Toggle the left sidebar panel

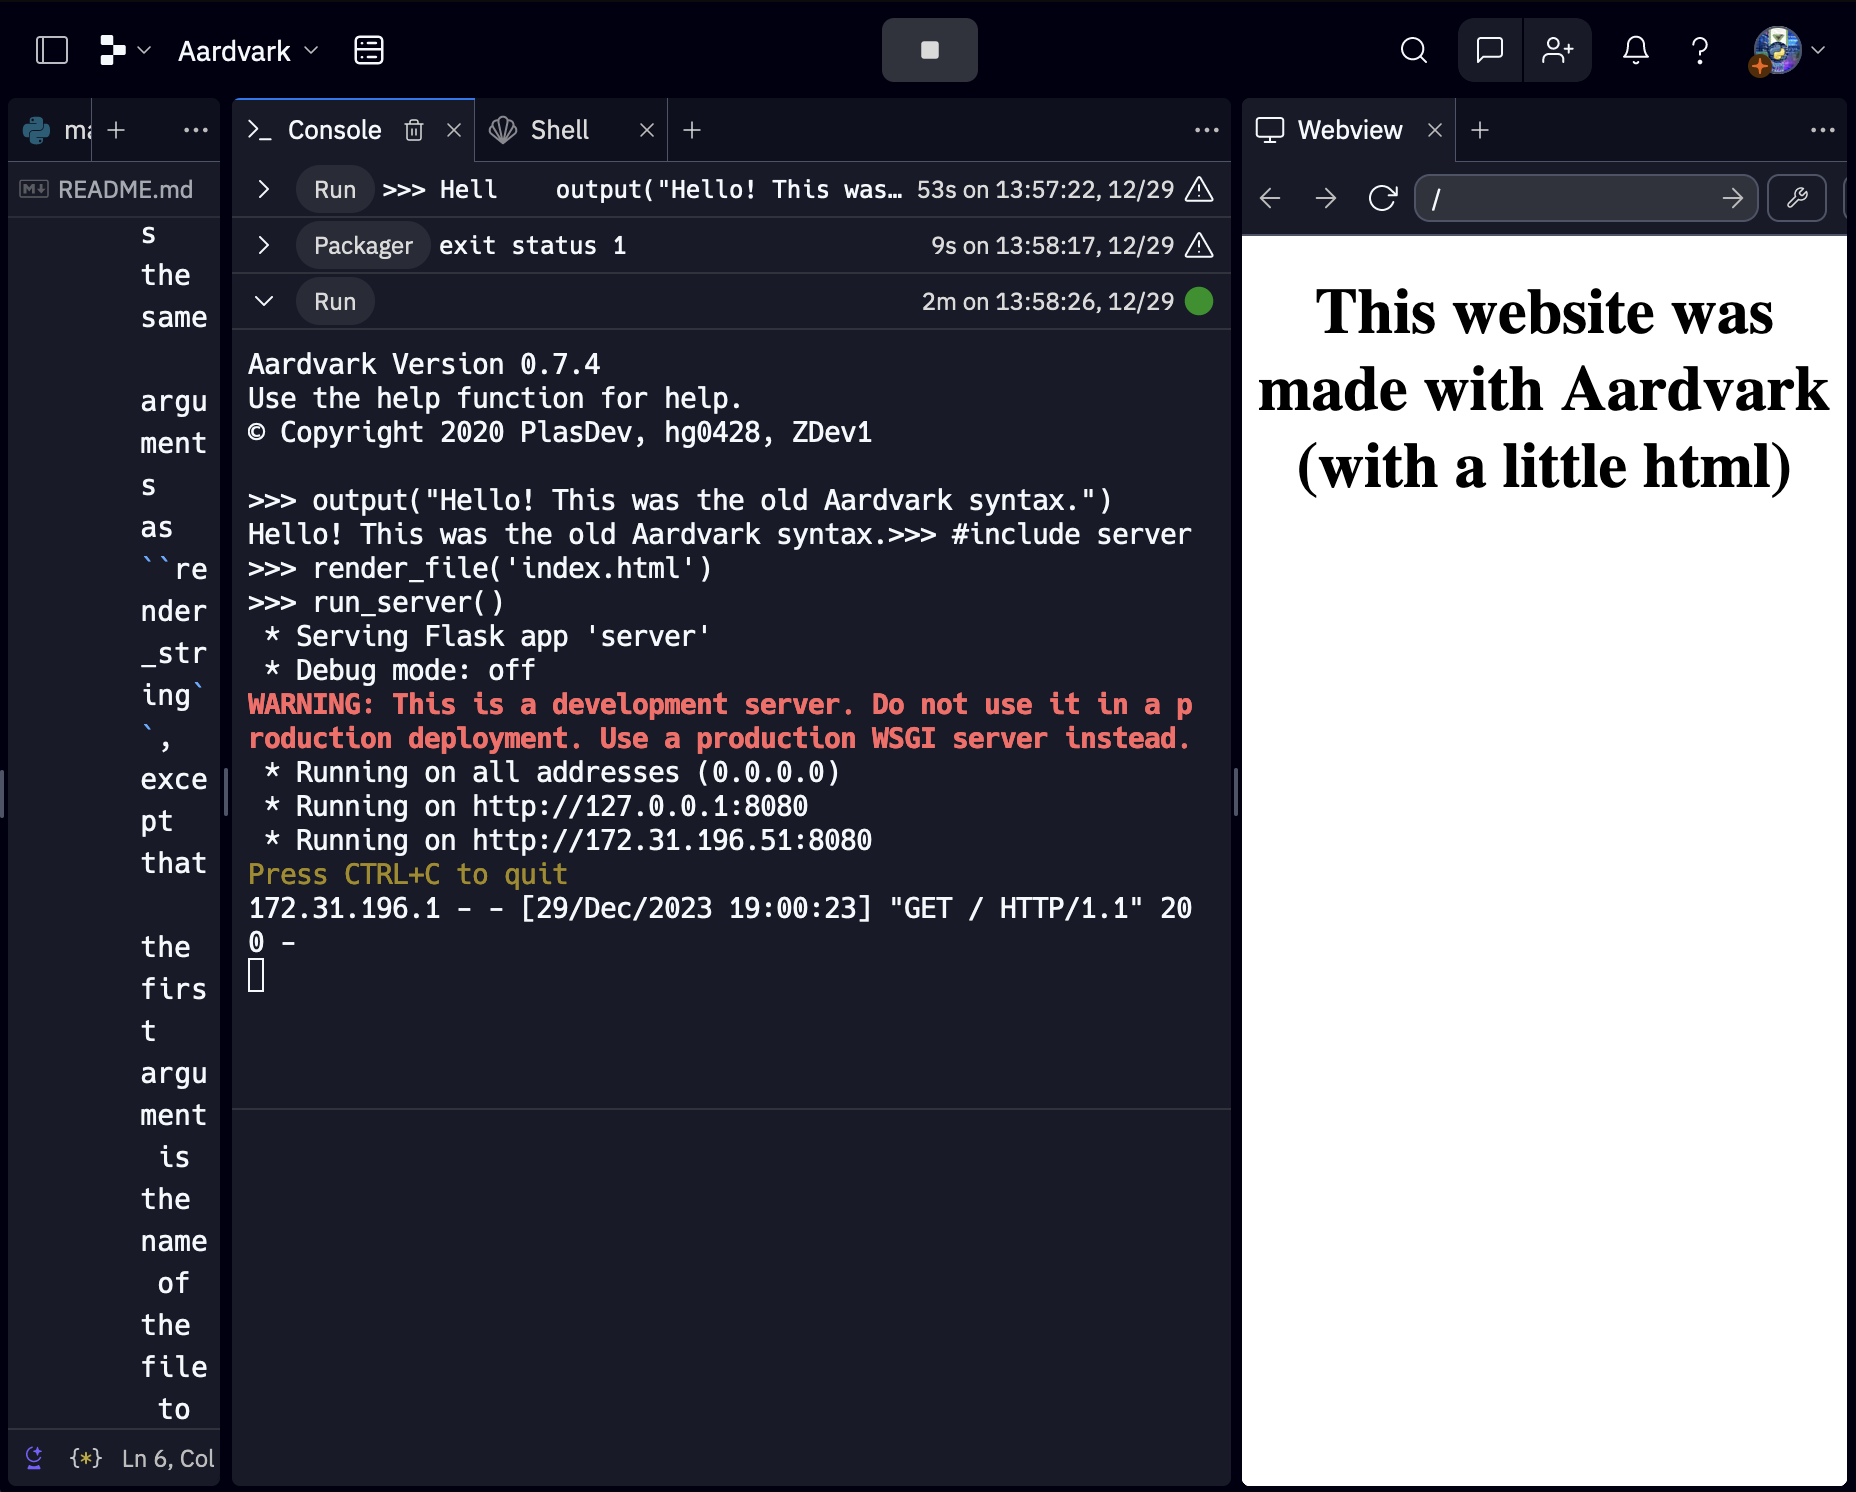(x=52, y=50)
